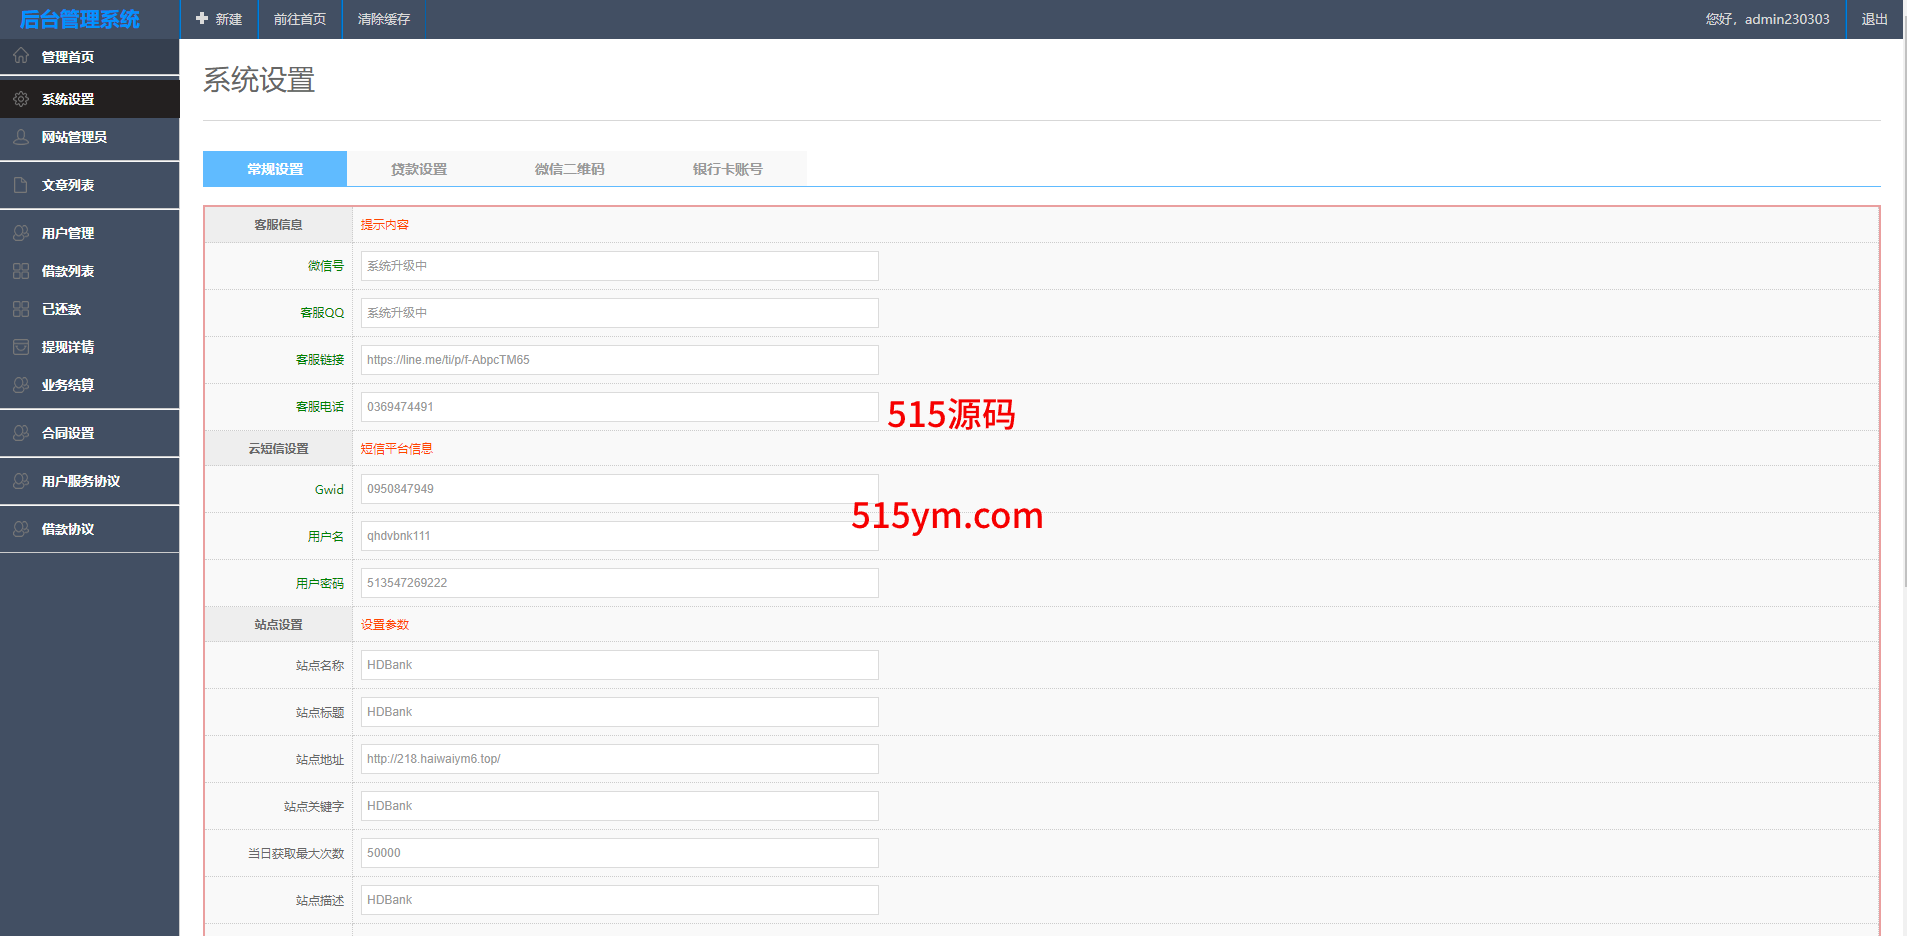
Task: Select the 银行卡账号 tab
Action: 727,169
